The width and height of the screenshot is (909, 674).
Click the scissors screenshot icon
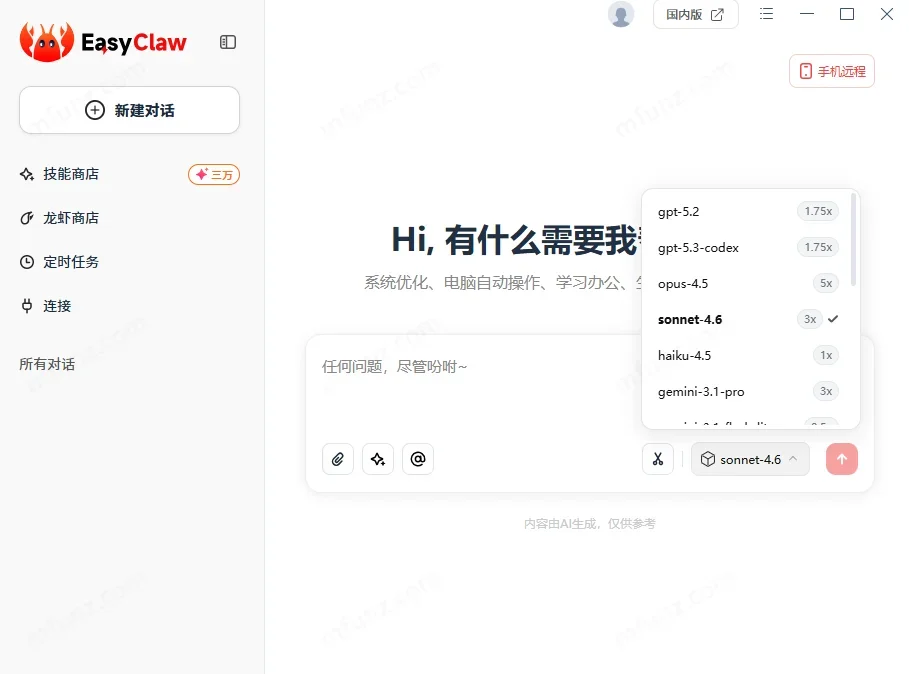658,459
